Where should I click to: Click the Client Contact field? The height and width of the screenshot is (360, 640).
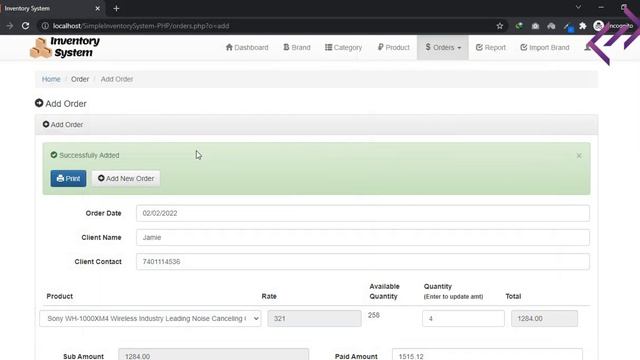(362, 261)
